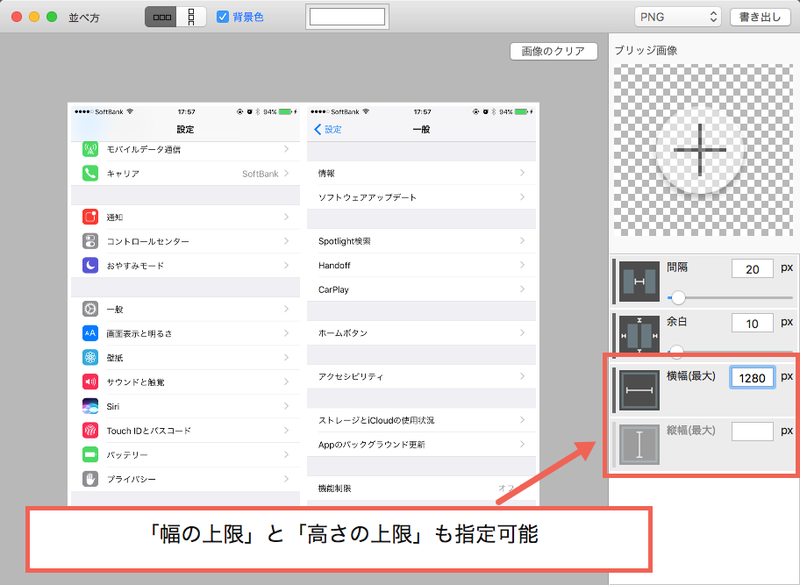Click the red 通知 icon
Viewport: 800px width, 585px height.
[90, 217]
